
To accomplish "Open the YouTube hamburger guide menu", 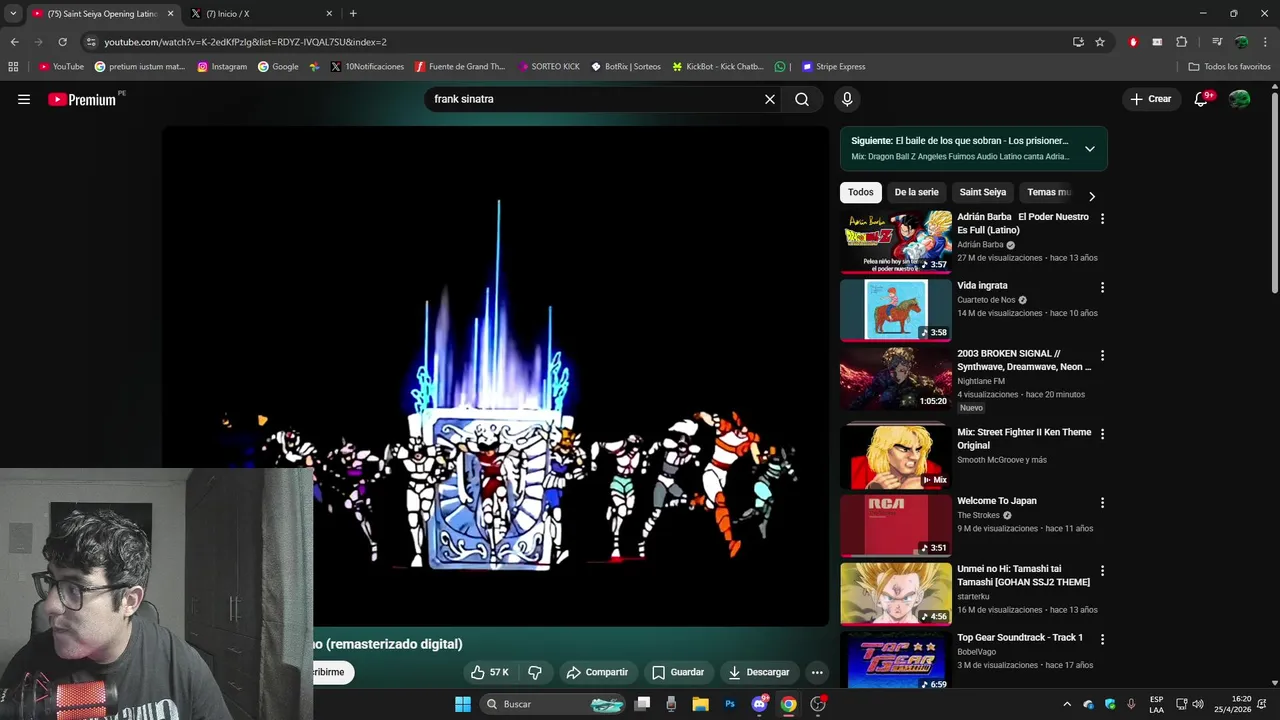I will tap(24, 99).
